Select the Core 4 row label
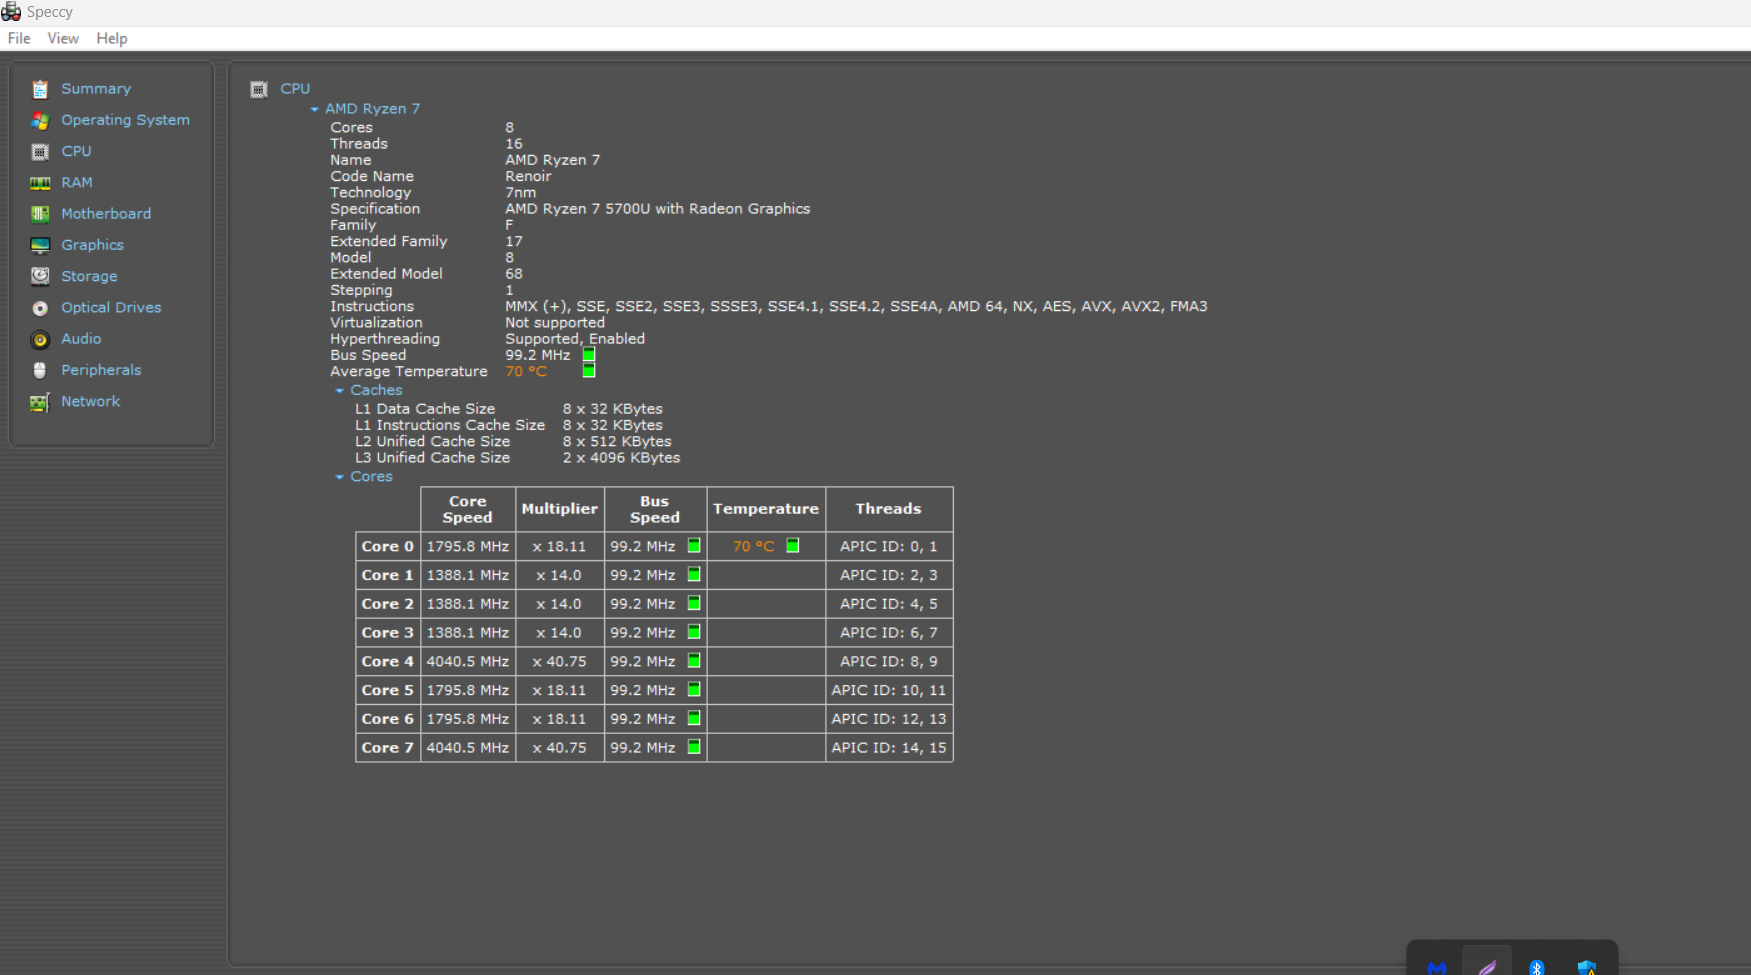Image resolution: width=1751 pixels, height=975 pixels. [x=388, y=661]
